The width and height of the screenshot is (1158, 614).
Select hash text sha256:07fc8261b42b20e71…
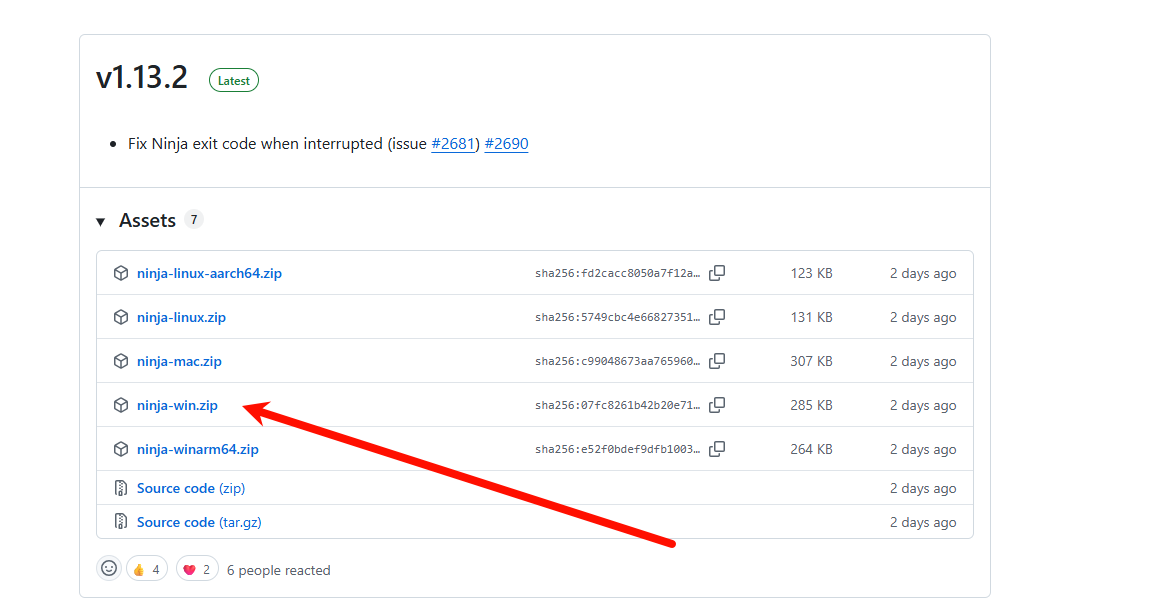pyautogui.click(x=617, y=405)
